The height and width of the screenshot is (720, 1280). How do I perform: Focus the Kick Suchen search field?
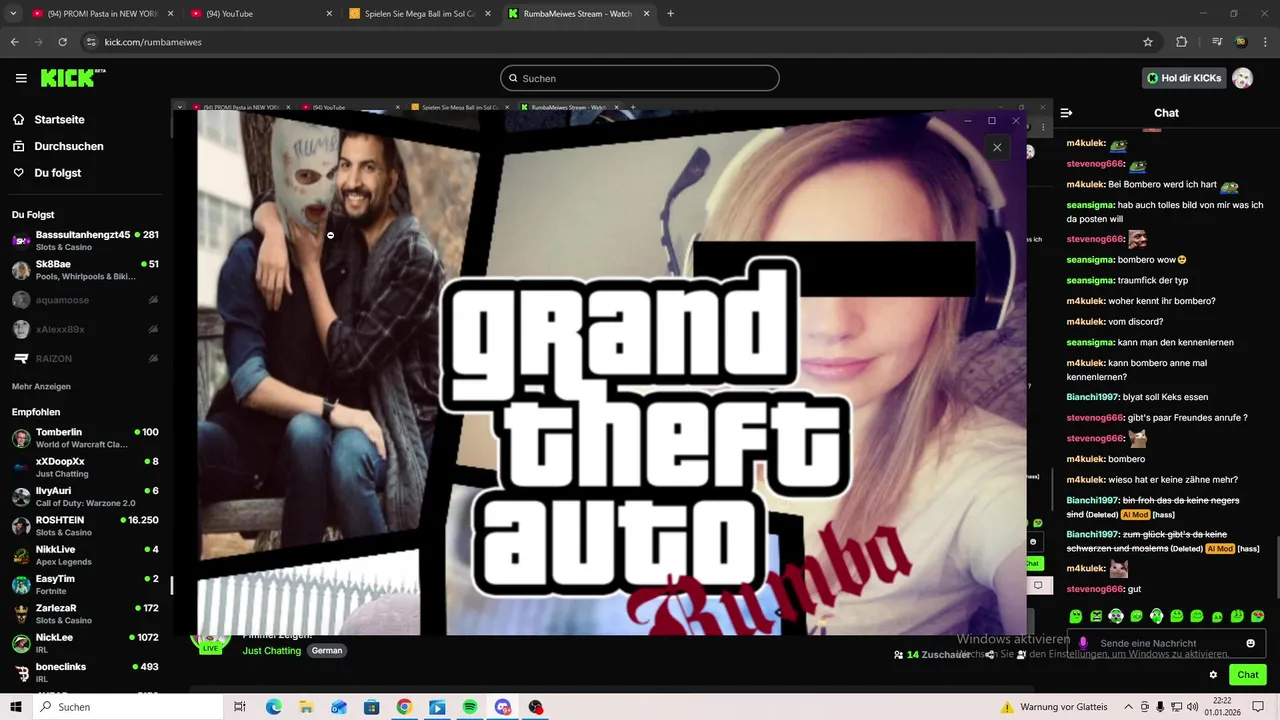pyautogui.click(x=640, y=78)
